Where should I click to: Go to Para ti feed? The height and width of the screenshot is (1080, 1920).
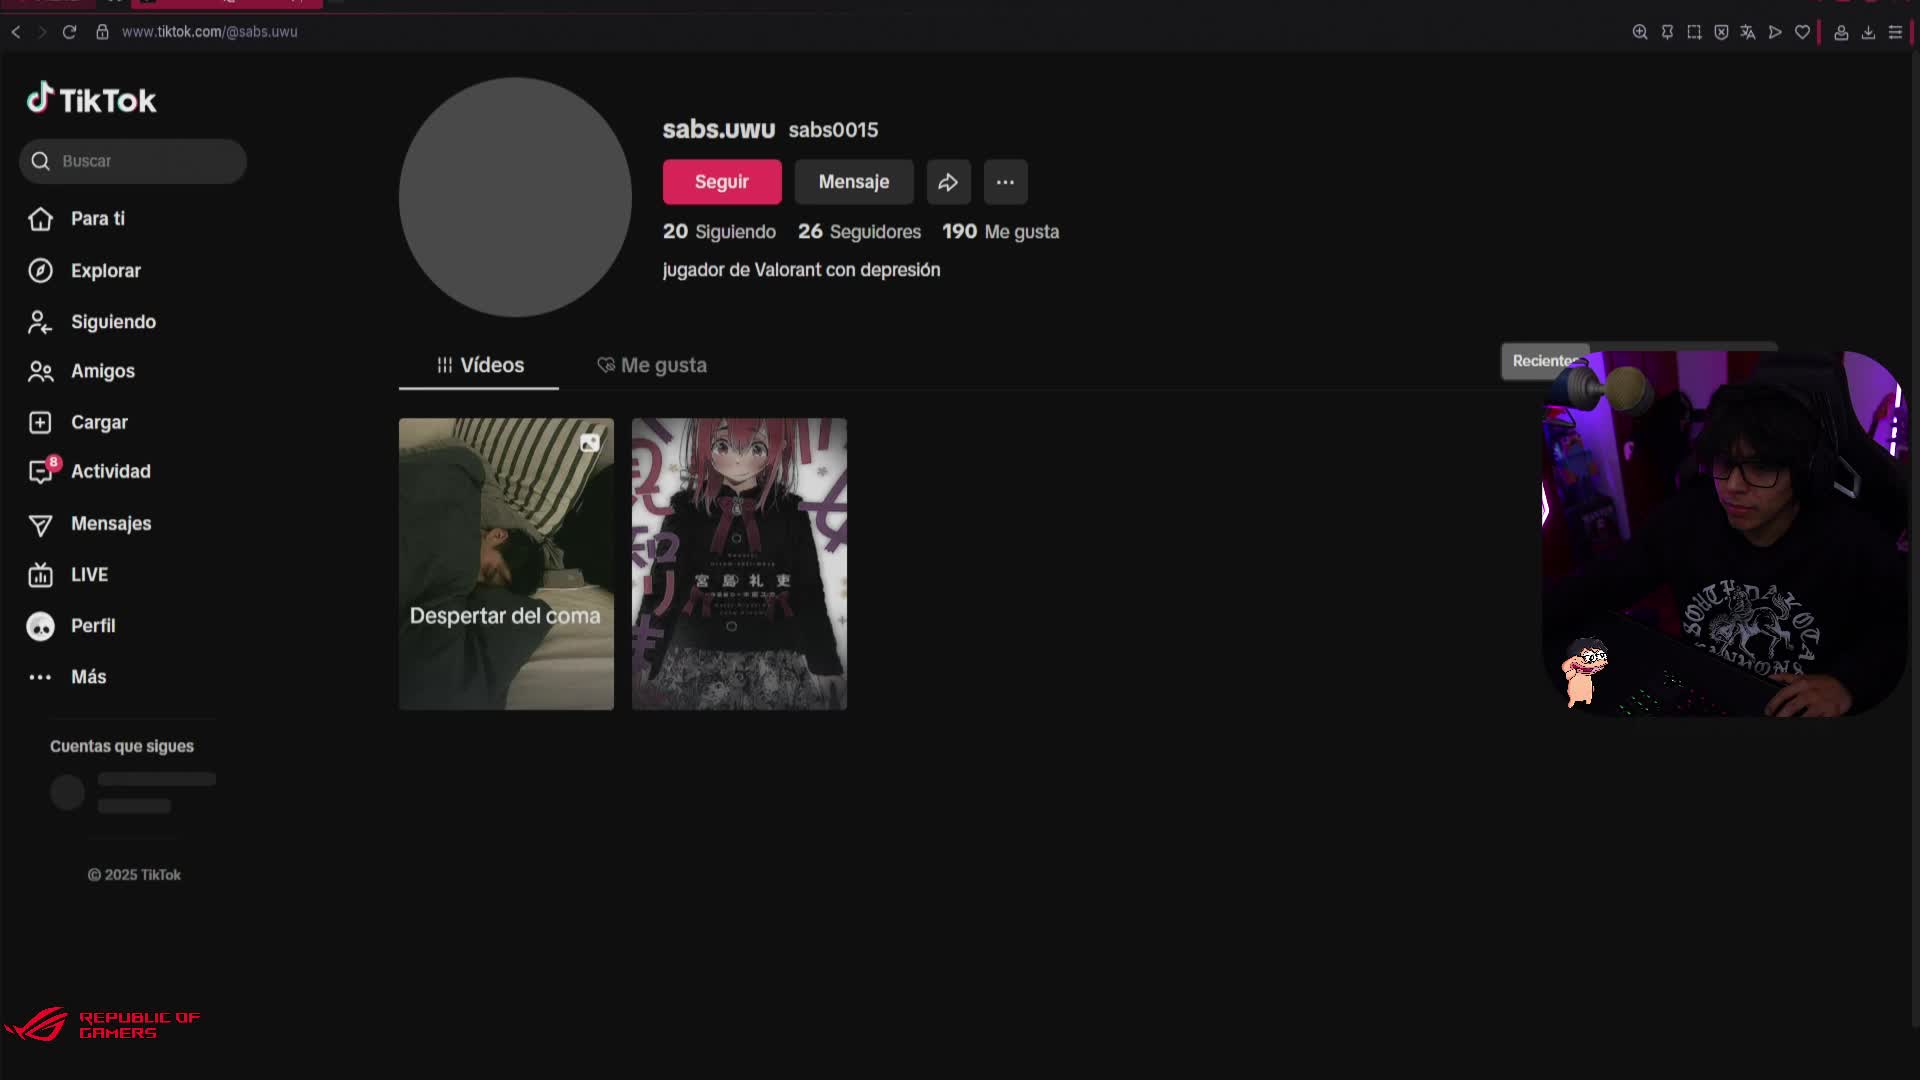pos(77,219)
